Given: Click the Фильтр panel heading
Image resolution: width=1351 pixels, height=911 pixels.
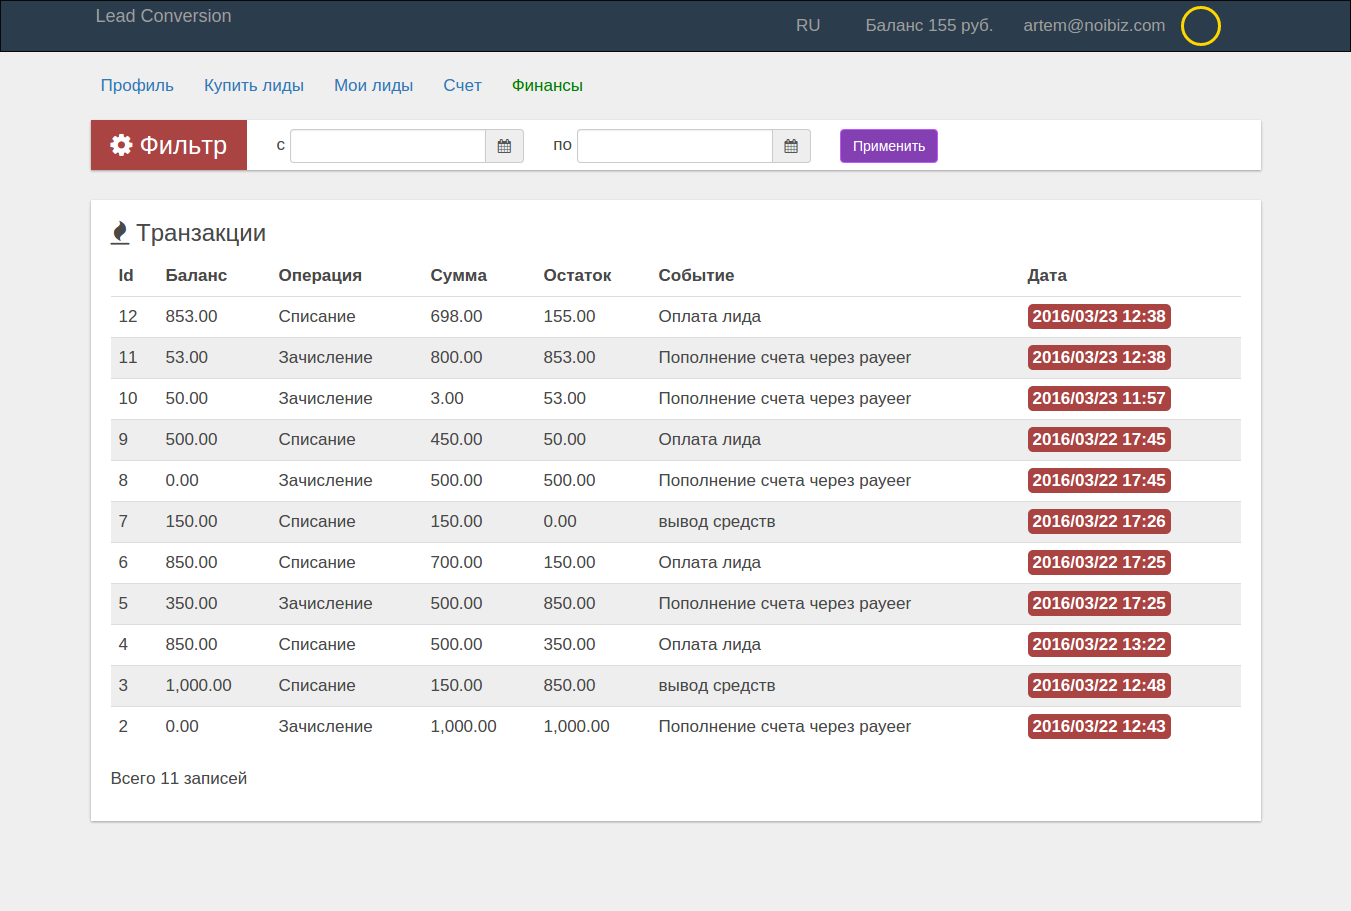Looking at the screenshot, I should 169,145.
